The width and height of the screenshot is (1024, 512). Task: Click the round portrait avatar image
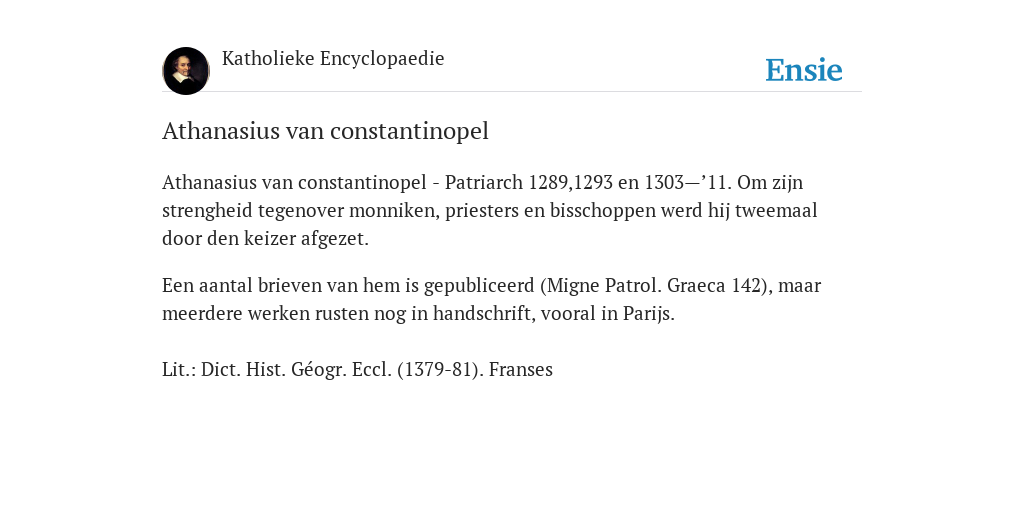click(x=186, y=71)
